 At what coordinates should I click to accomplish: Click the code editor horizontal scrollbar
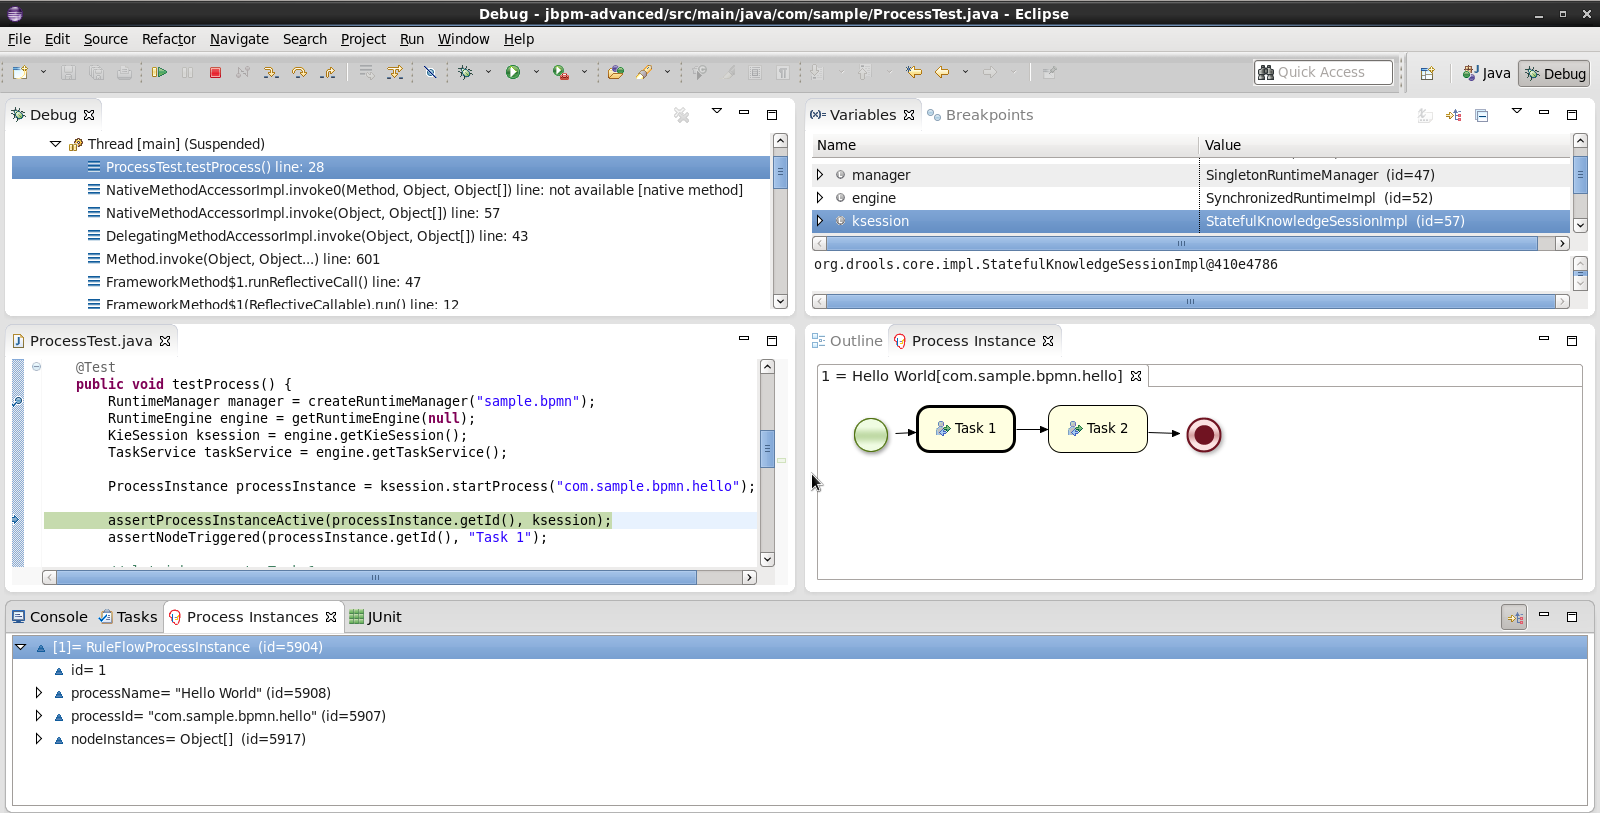pyautogui.click(x=376, y=578)
